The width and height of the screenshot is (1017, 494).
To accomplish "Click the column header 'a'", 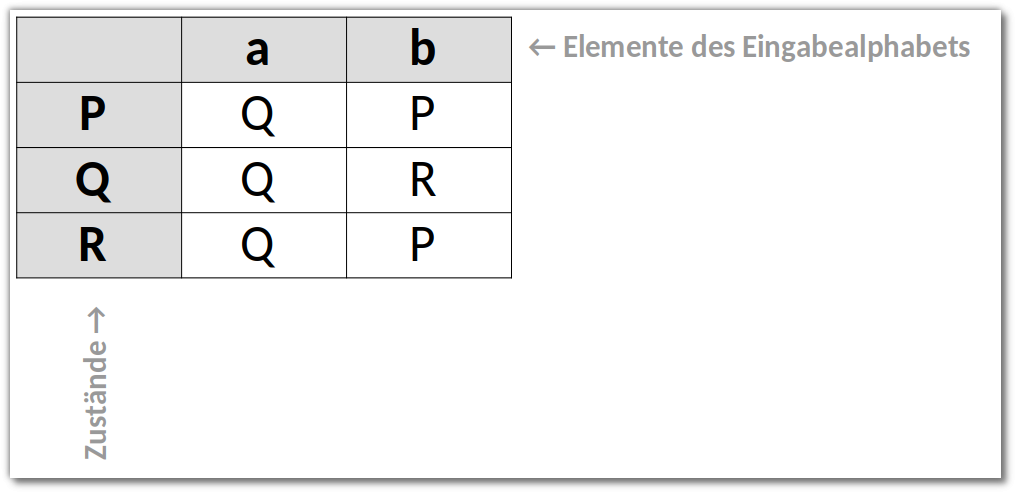I will click(264, 50).
